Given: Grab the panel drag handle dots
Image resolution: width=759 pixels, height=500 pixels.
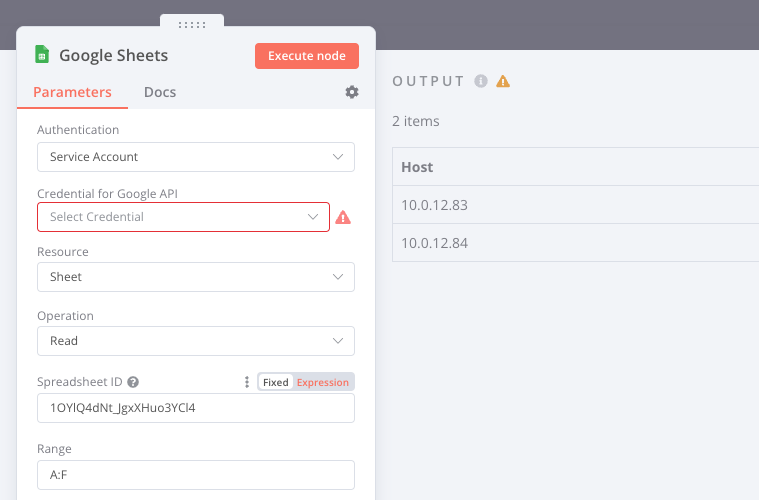Looking at the screenshot, I should pos(192,25).
